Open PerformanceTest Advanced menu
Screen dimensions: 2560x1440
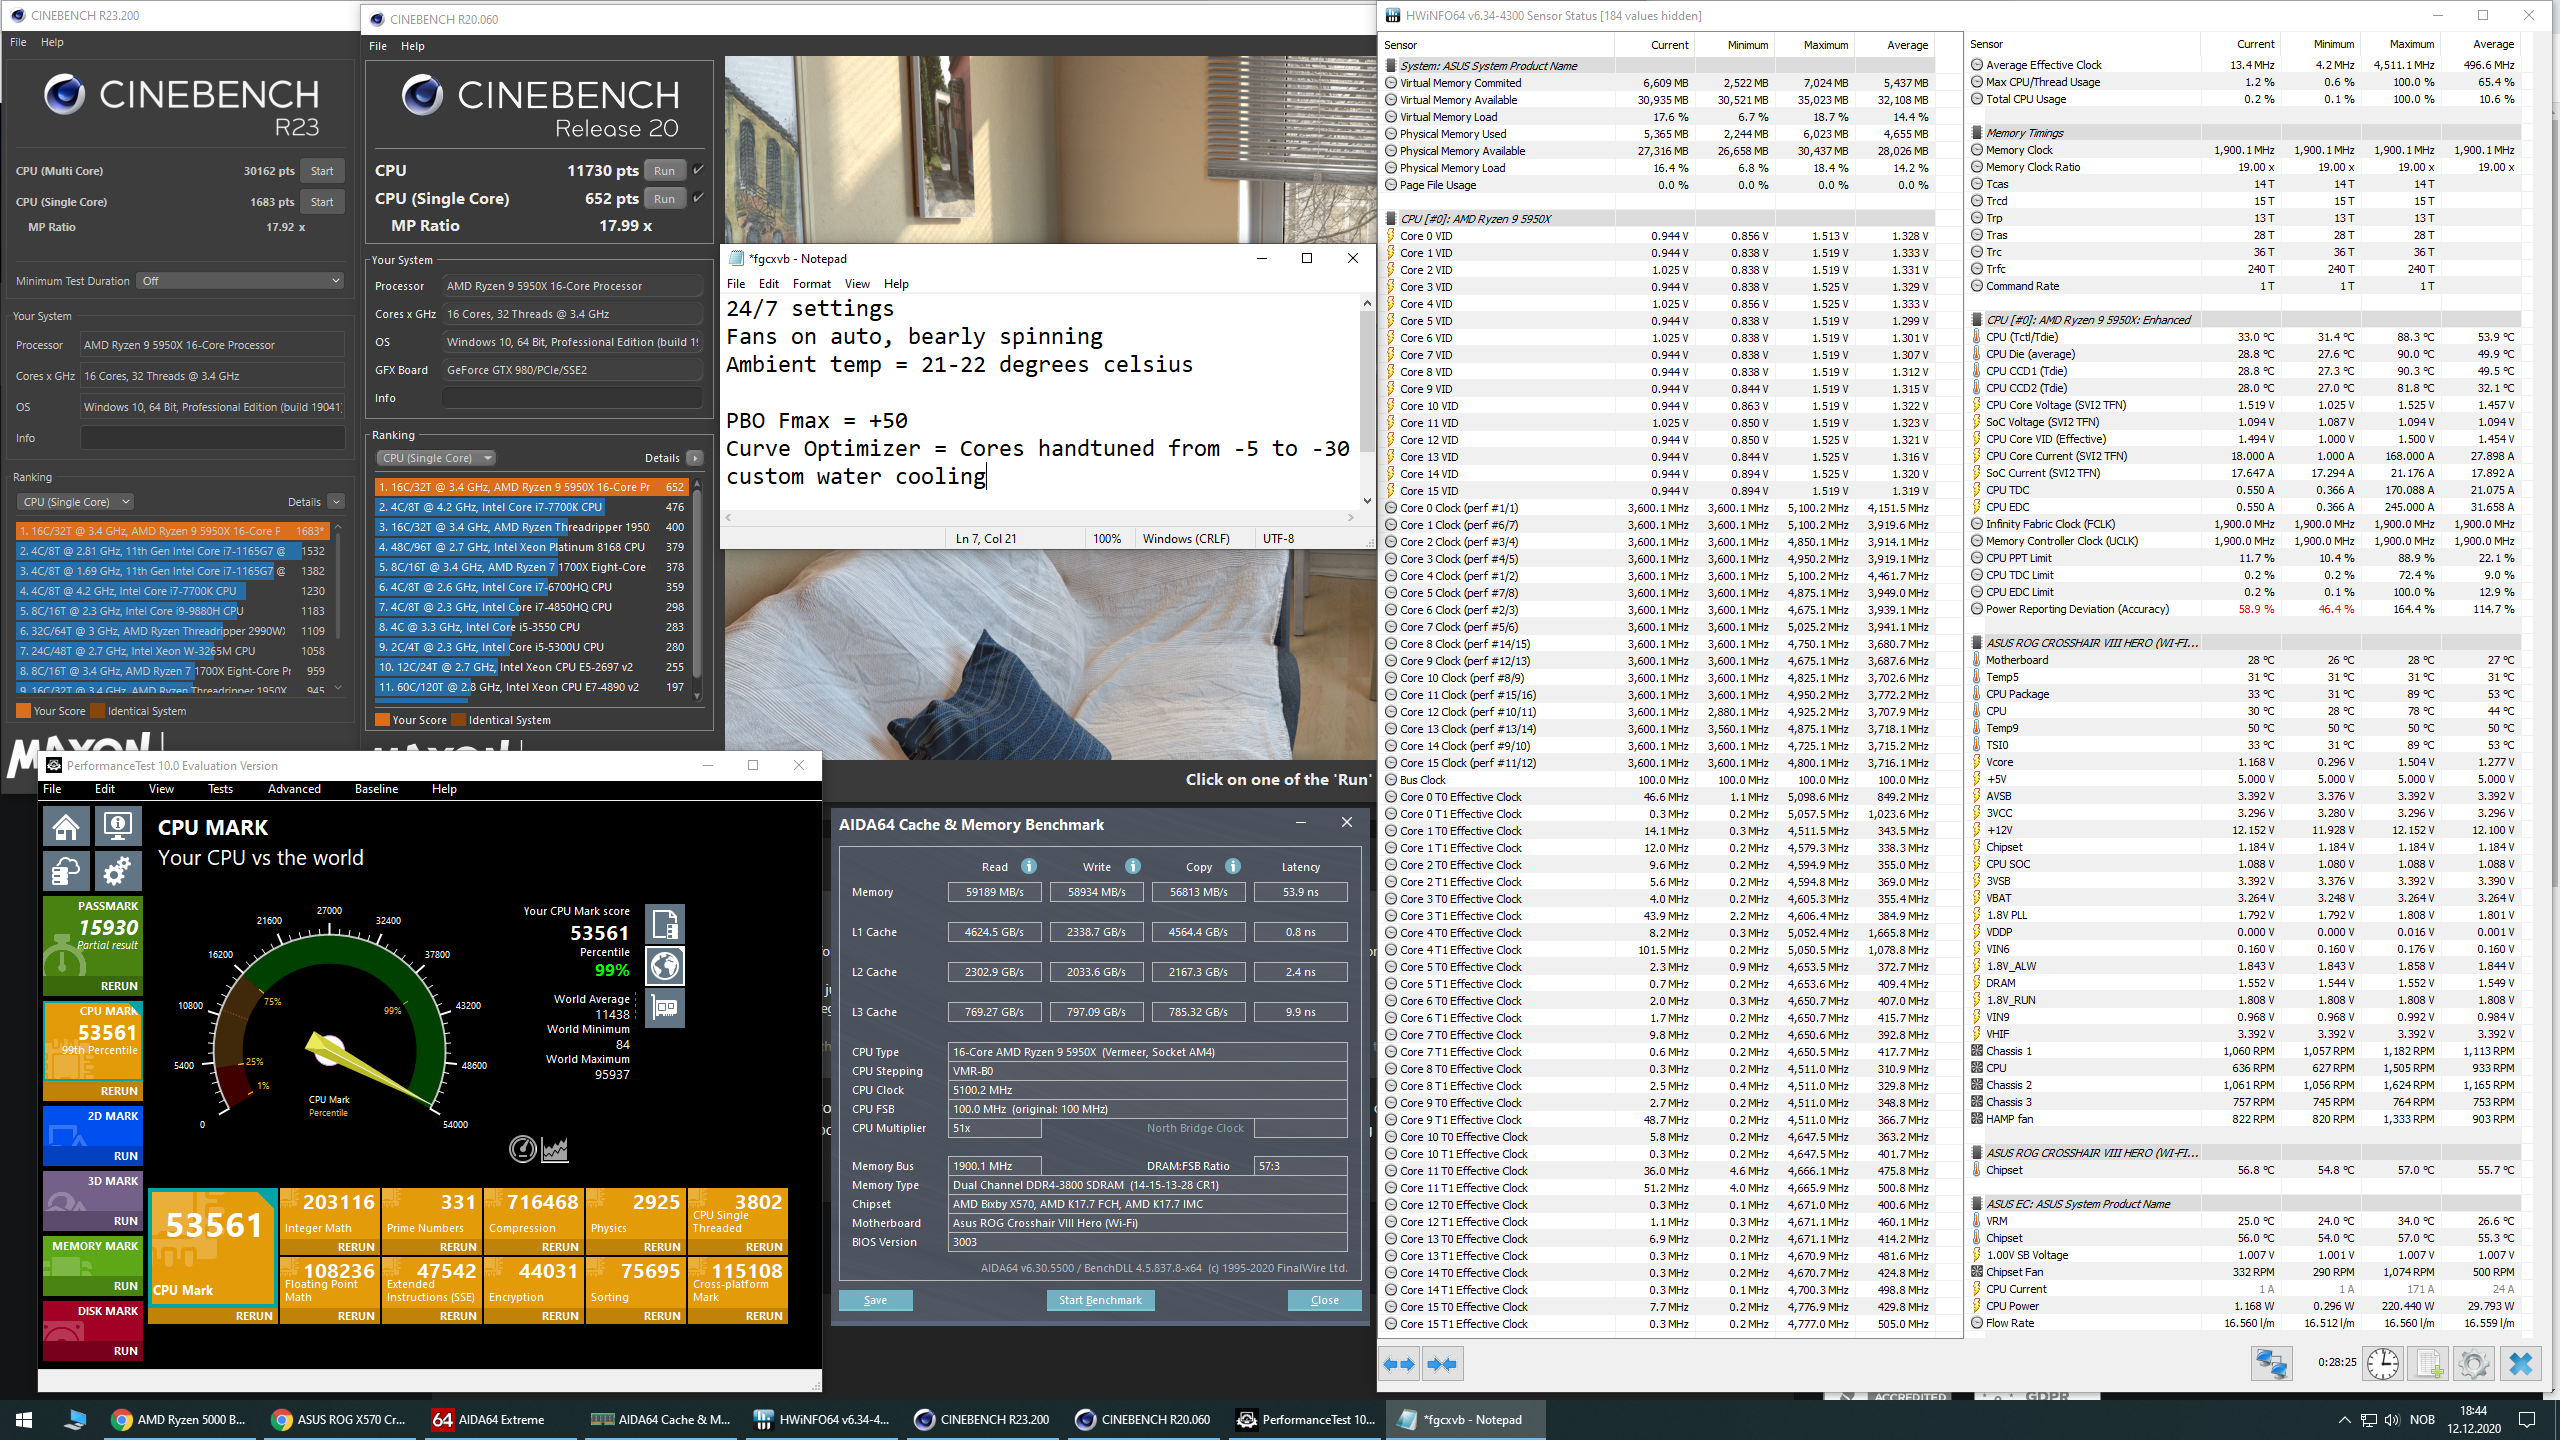point(294,789)
